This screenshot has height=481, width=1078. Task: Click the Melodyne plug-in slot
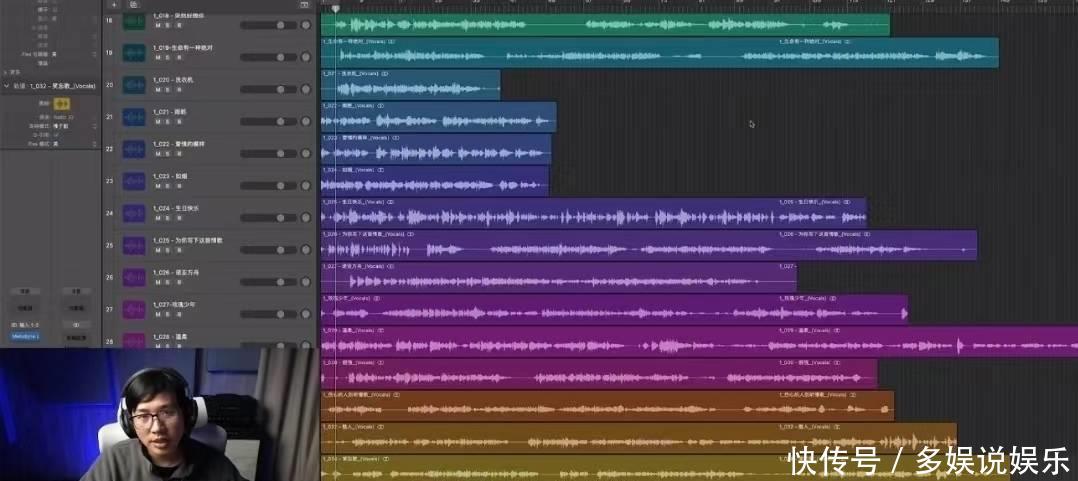(24, 338)
